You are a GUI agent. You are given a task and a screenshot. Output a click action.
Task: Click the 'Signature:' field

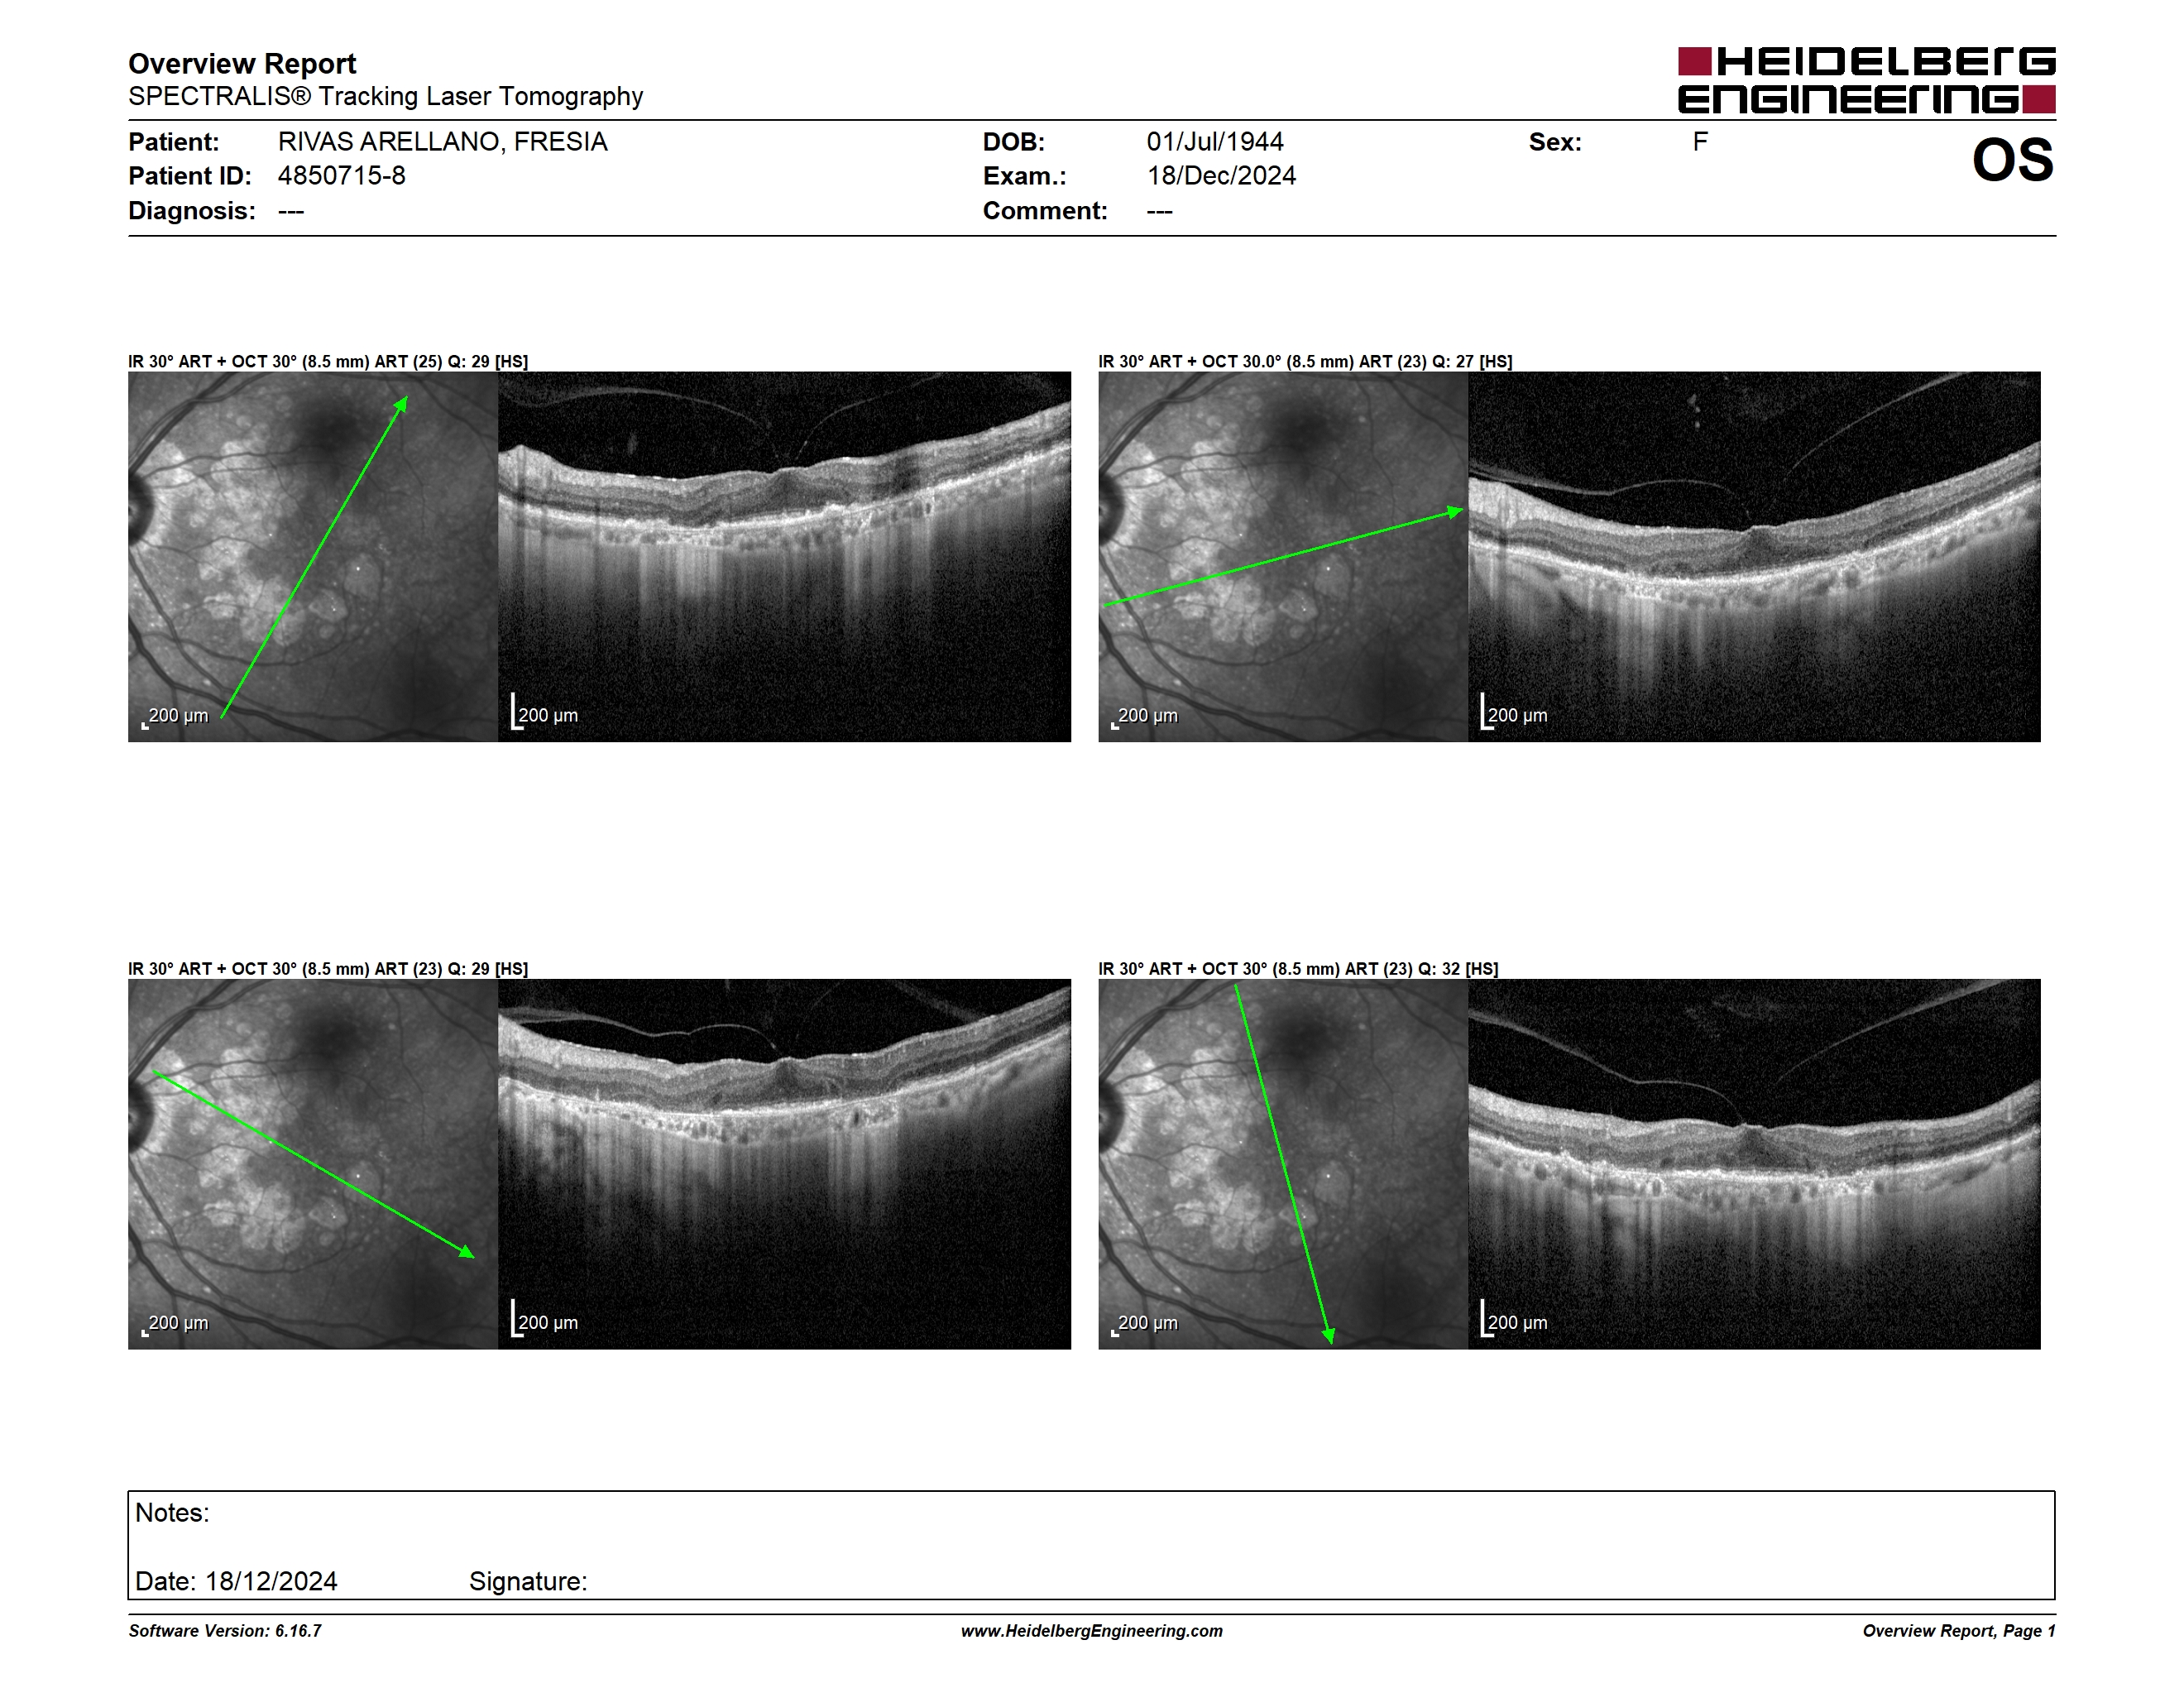528,1581
